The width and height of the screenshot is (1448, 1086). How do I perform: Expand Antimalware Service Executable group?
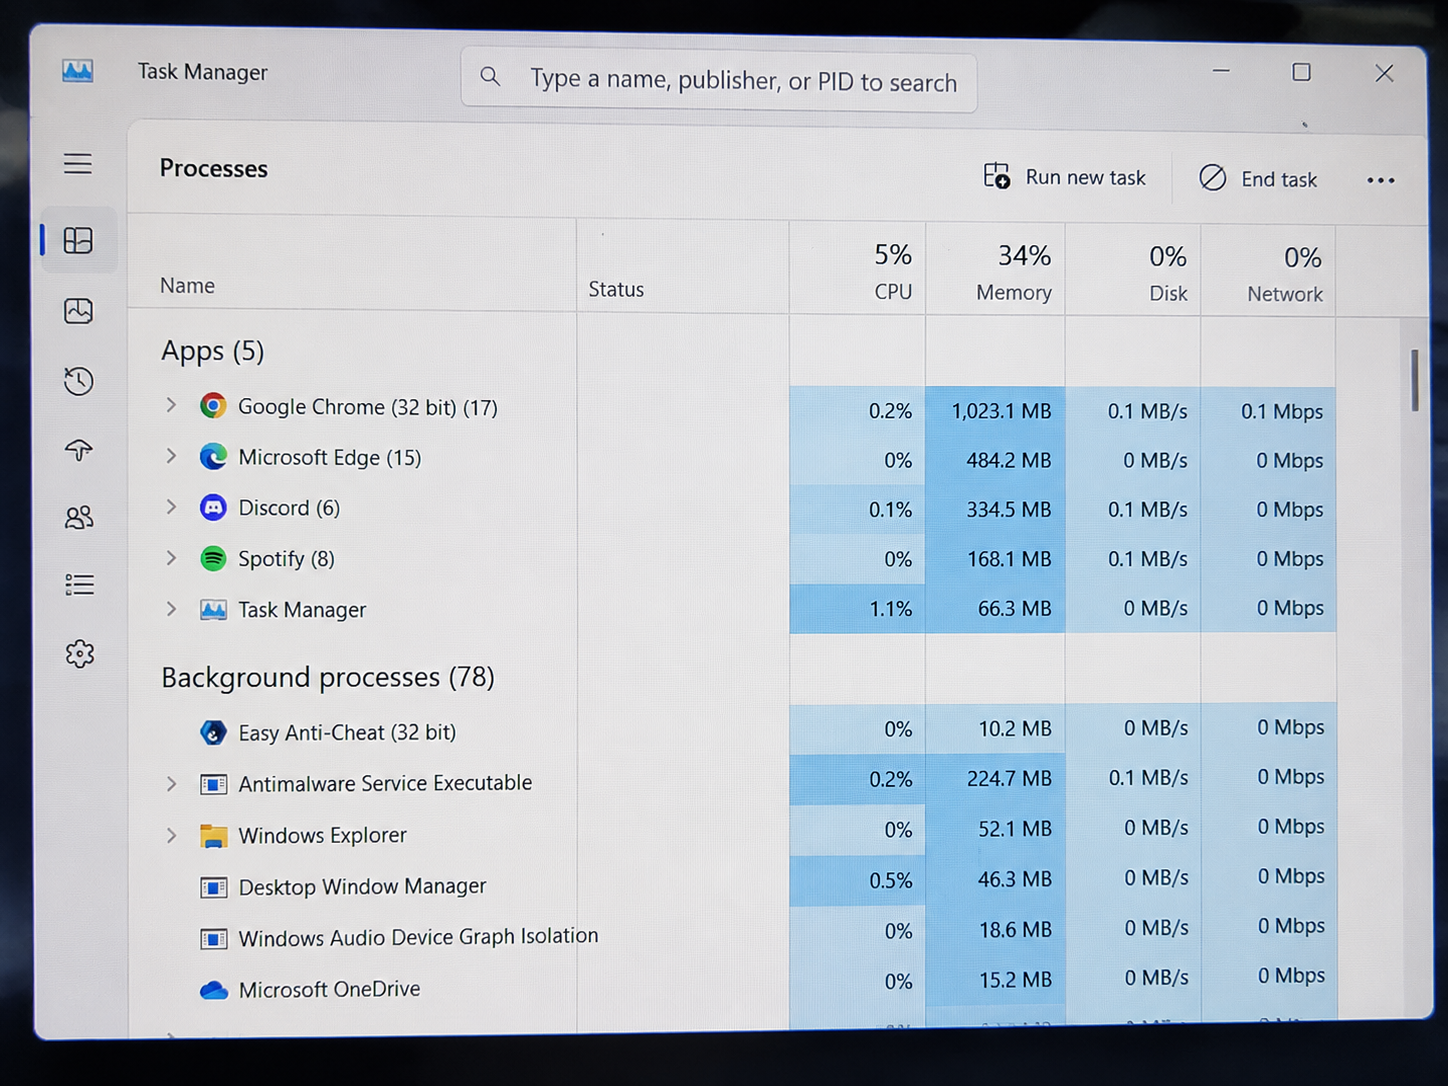[171, 784]
